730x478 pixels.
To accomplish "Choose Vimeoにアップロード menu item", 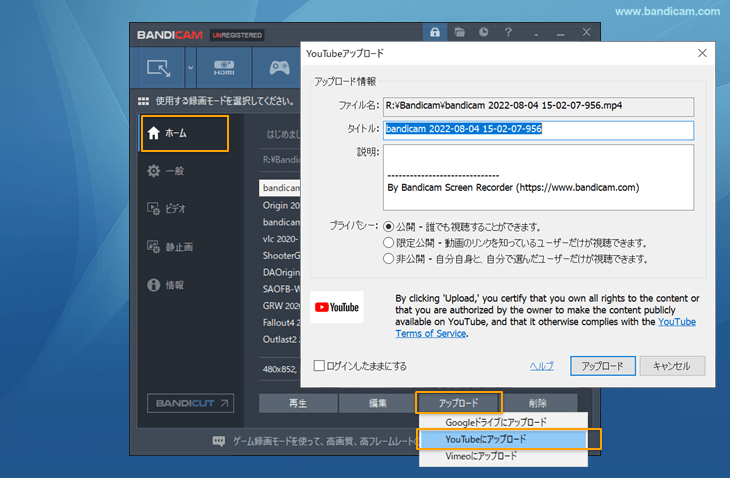I will 503,456.
